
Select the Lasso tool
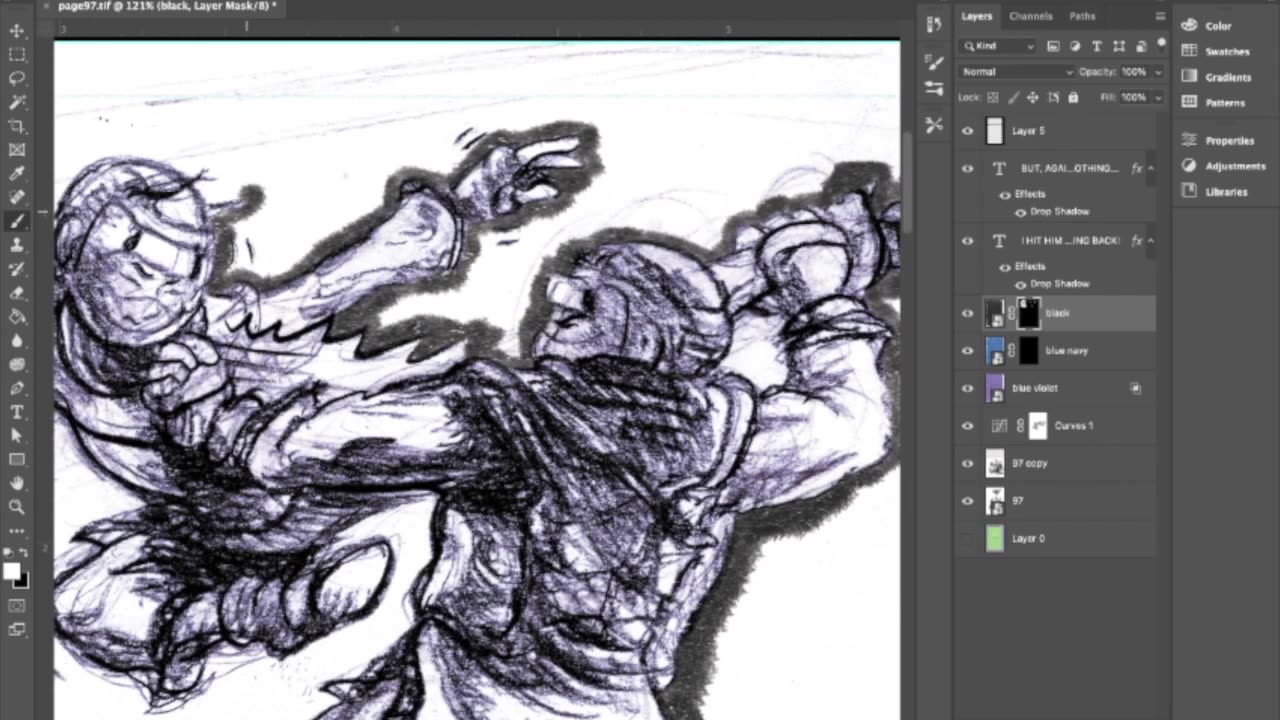17,79
